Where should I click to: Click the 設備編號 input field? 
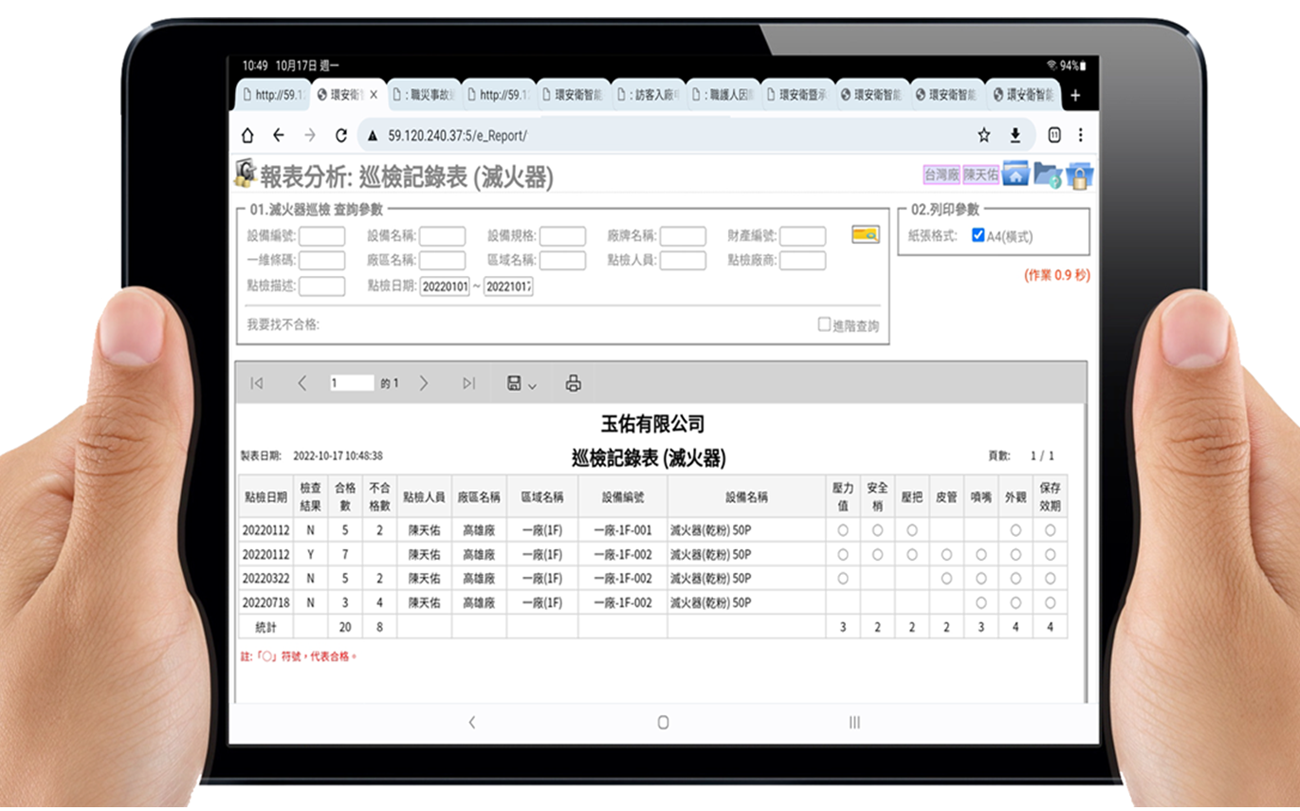322,237
